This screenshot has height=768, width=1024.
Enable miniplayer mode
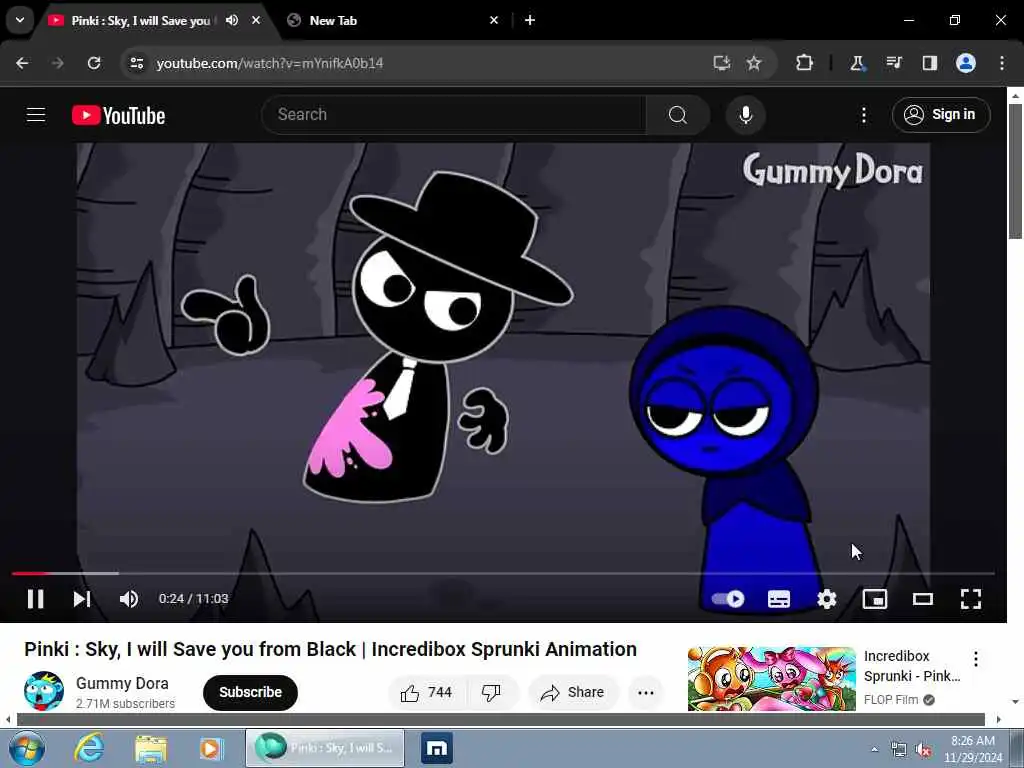pos(874,599)
